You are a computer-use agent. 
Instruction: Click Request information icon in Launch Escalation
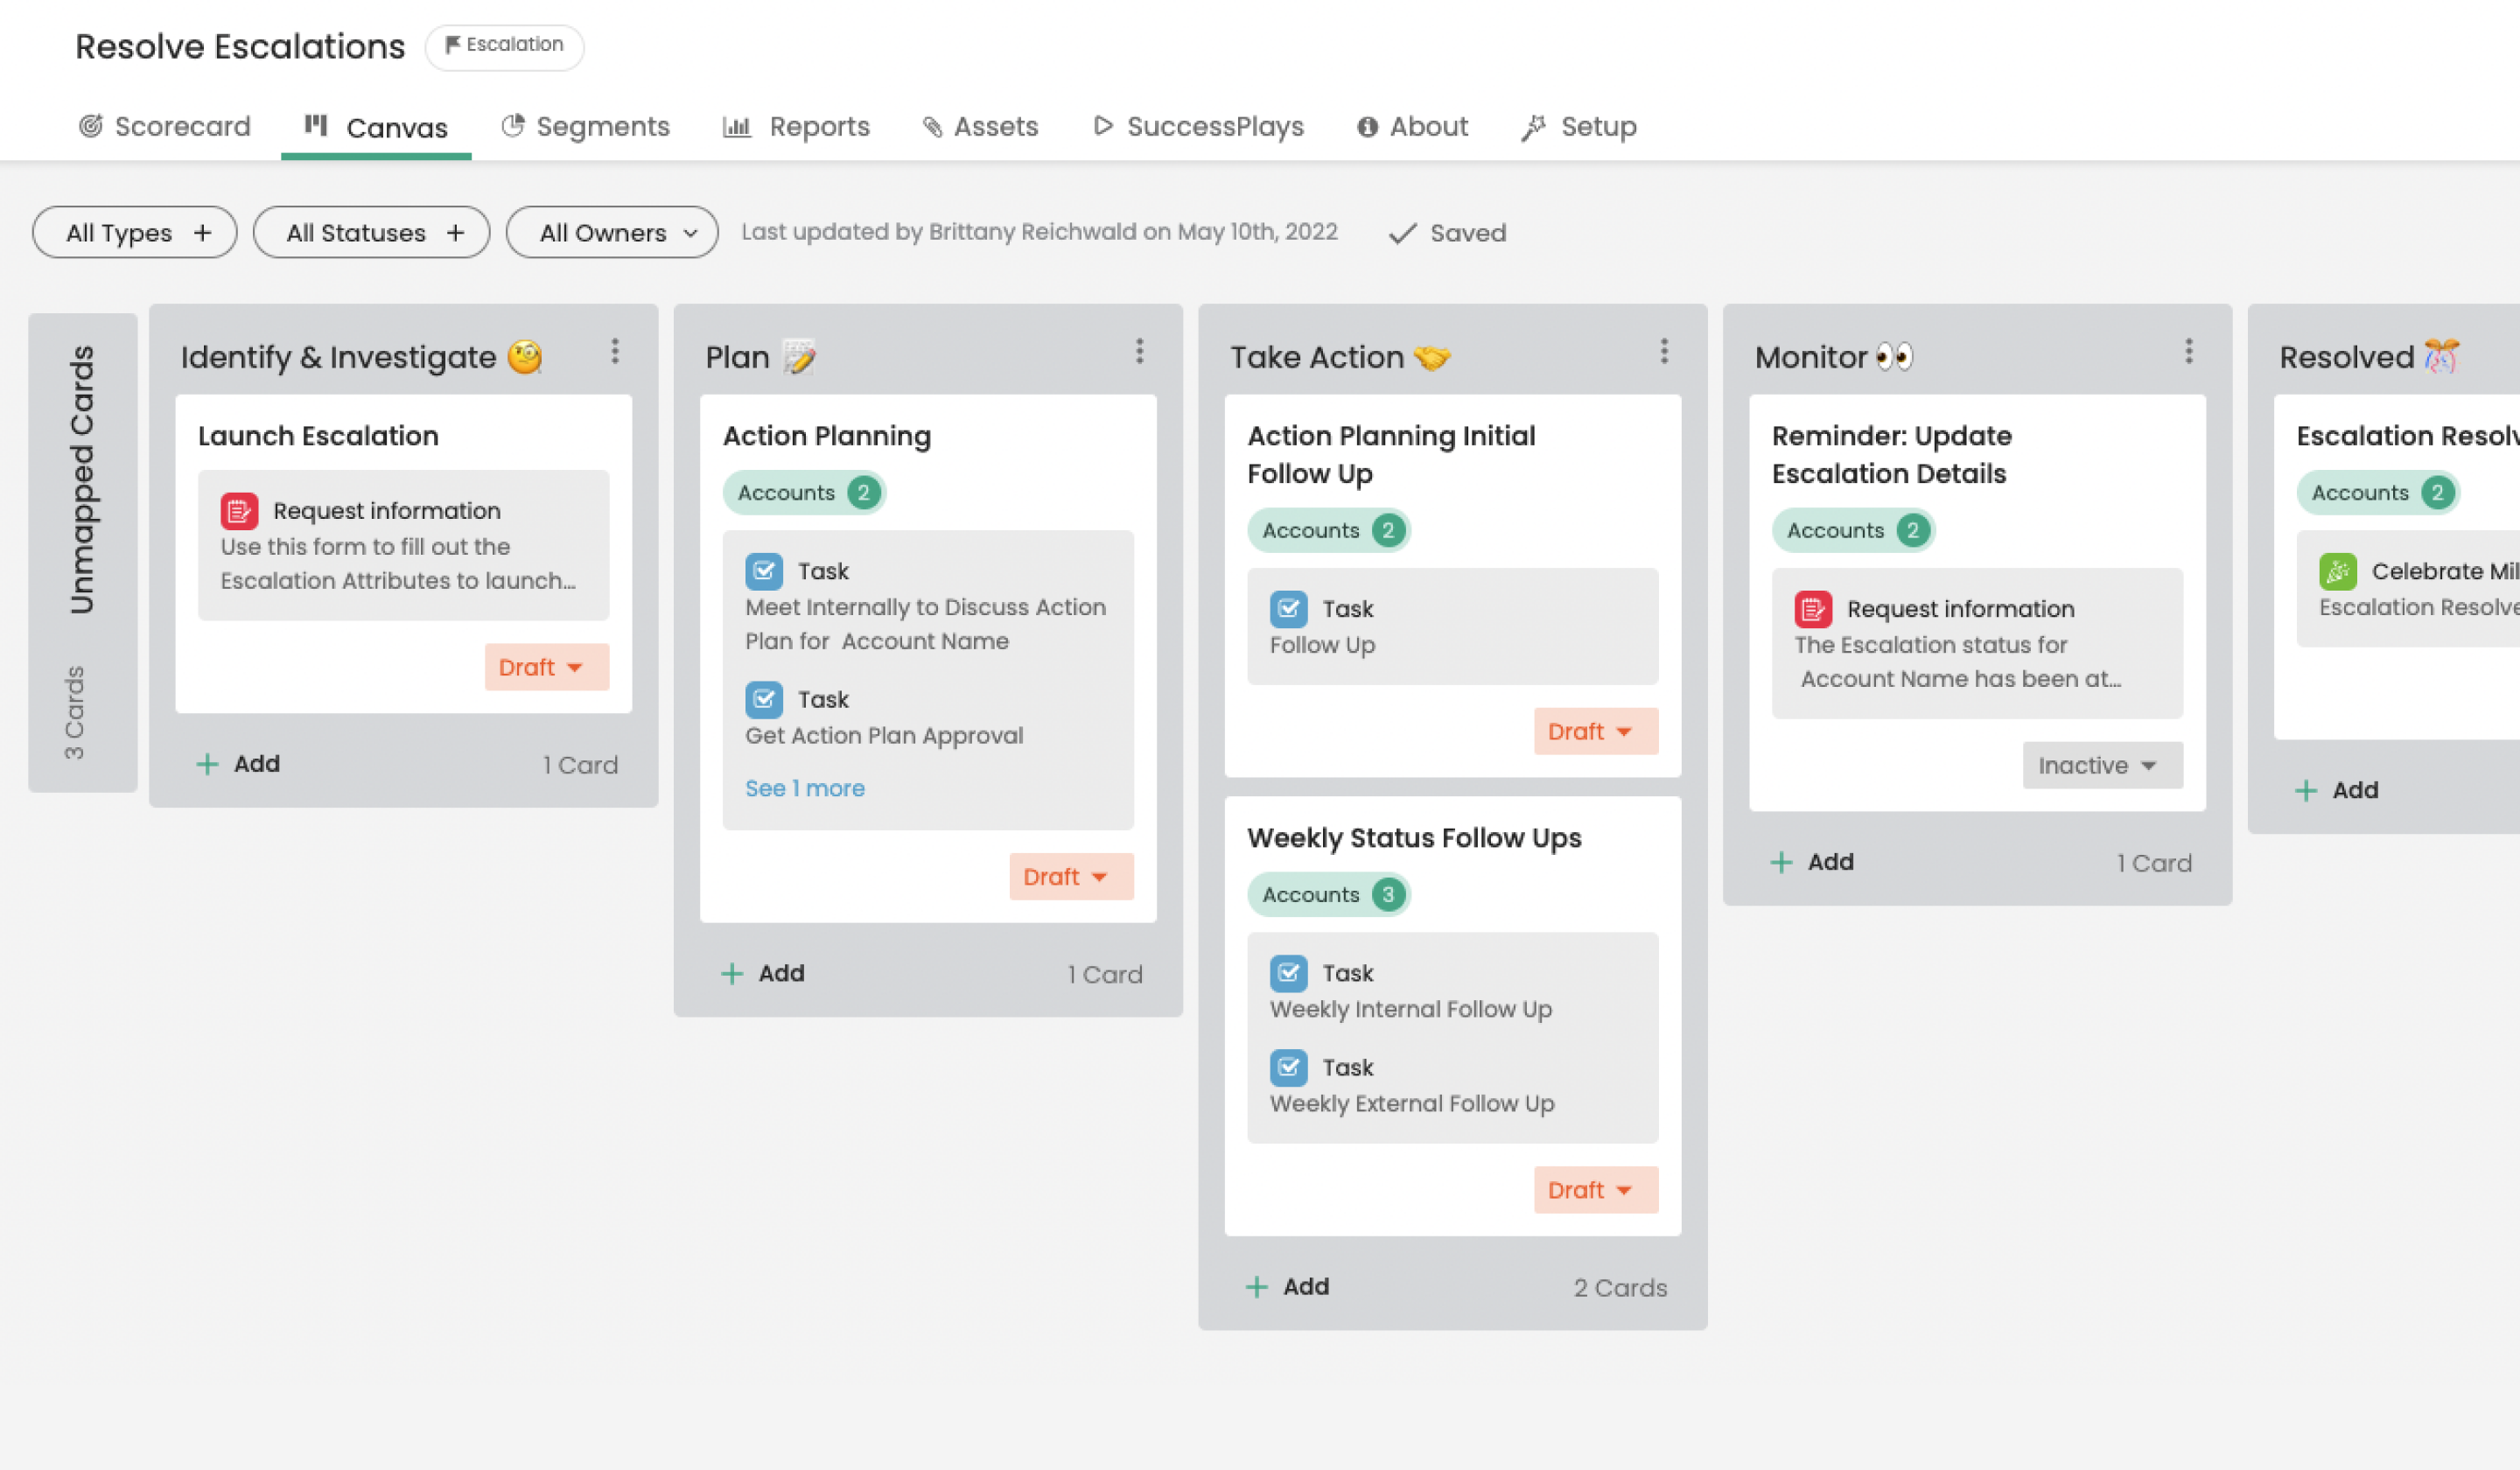pos(239,511)
